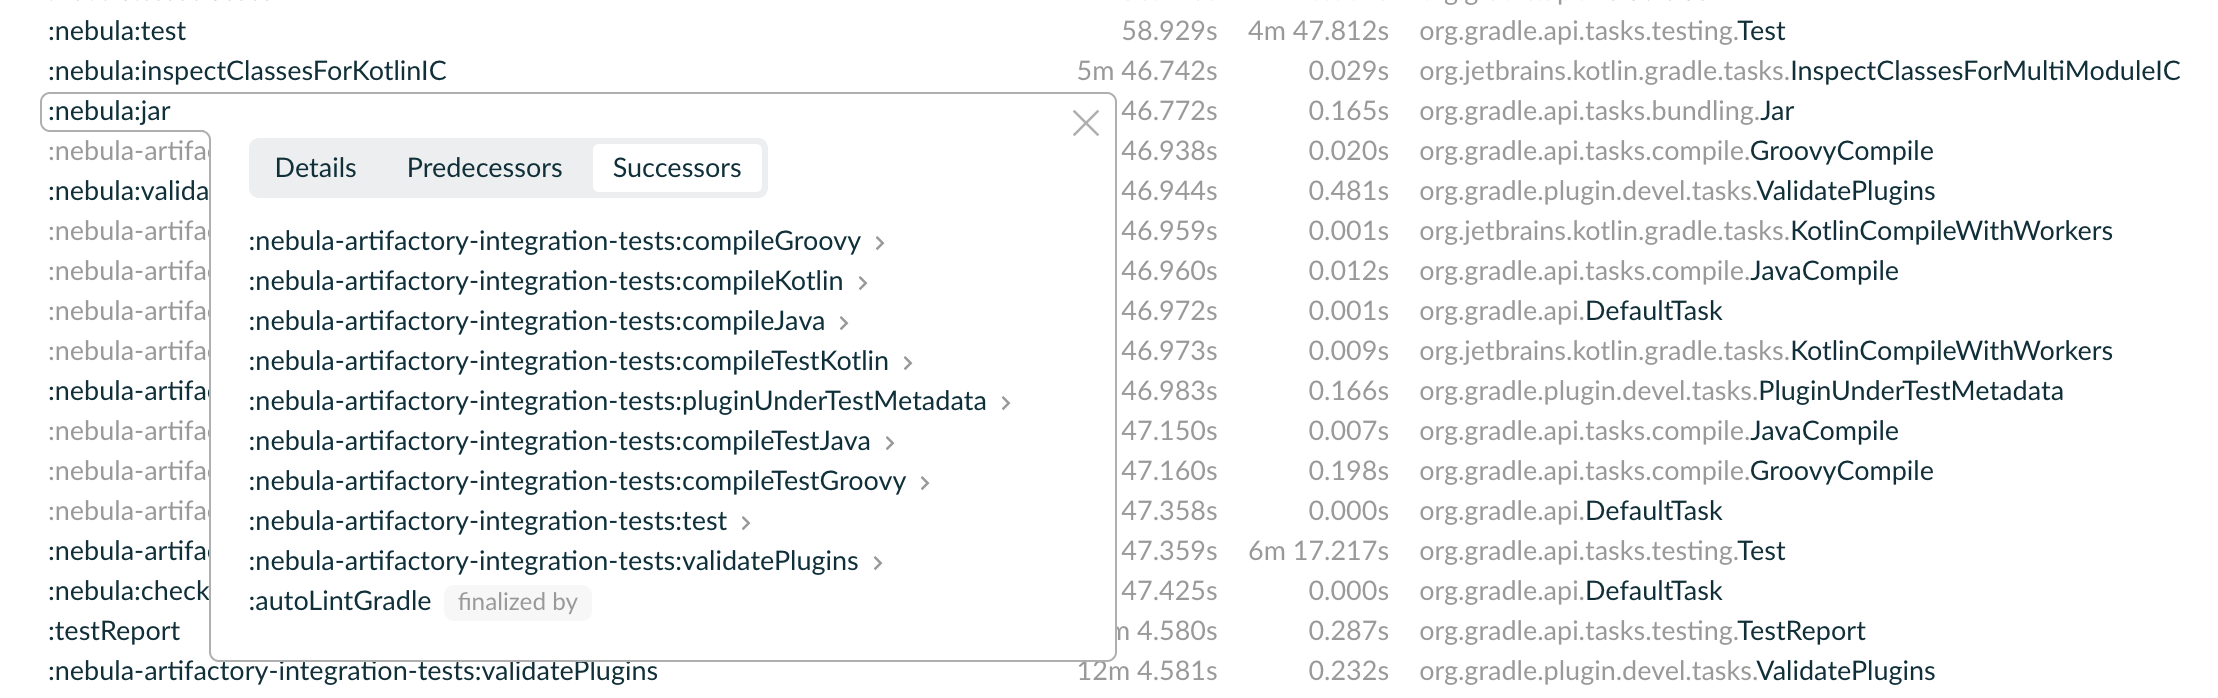The image size is (2218, 698).
Task: Expand the pluginUnderTestMetadata successor entry
Action: point(1007,401)
